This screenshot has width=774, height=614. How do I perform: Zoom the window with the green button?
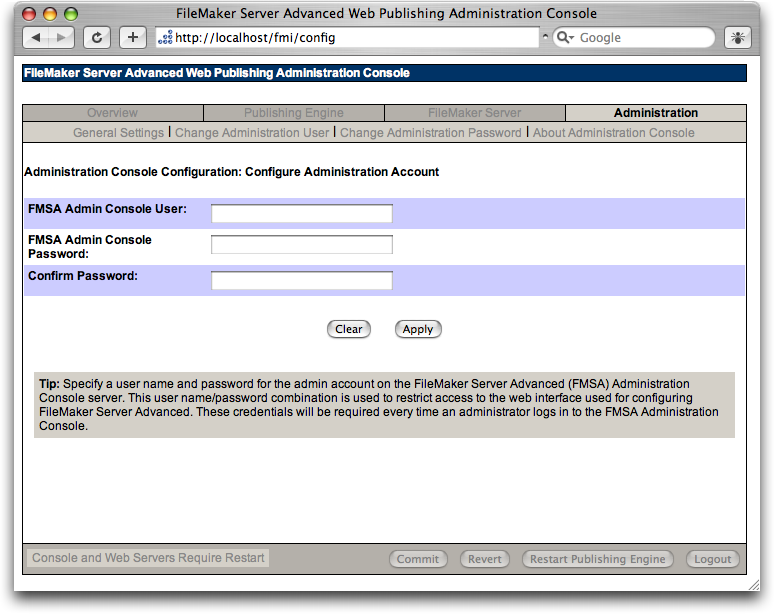(x=71, y=14)
